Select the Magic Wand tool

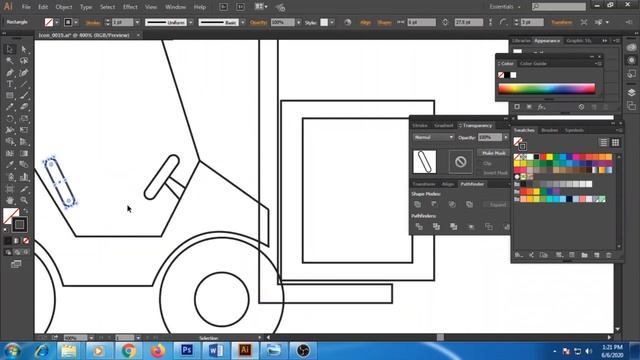pyautogui.click(x=10, y=61)
